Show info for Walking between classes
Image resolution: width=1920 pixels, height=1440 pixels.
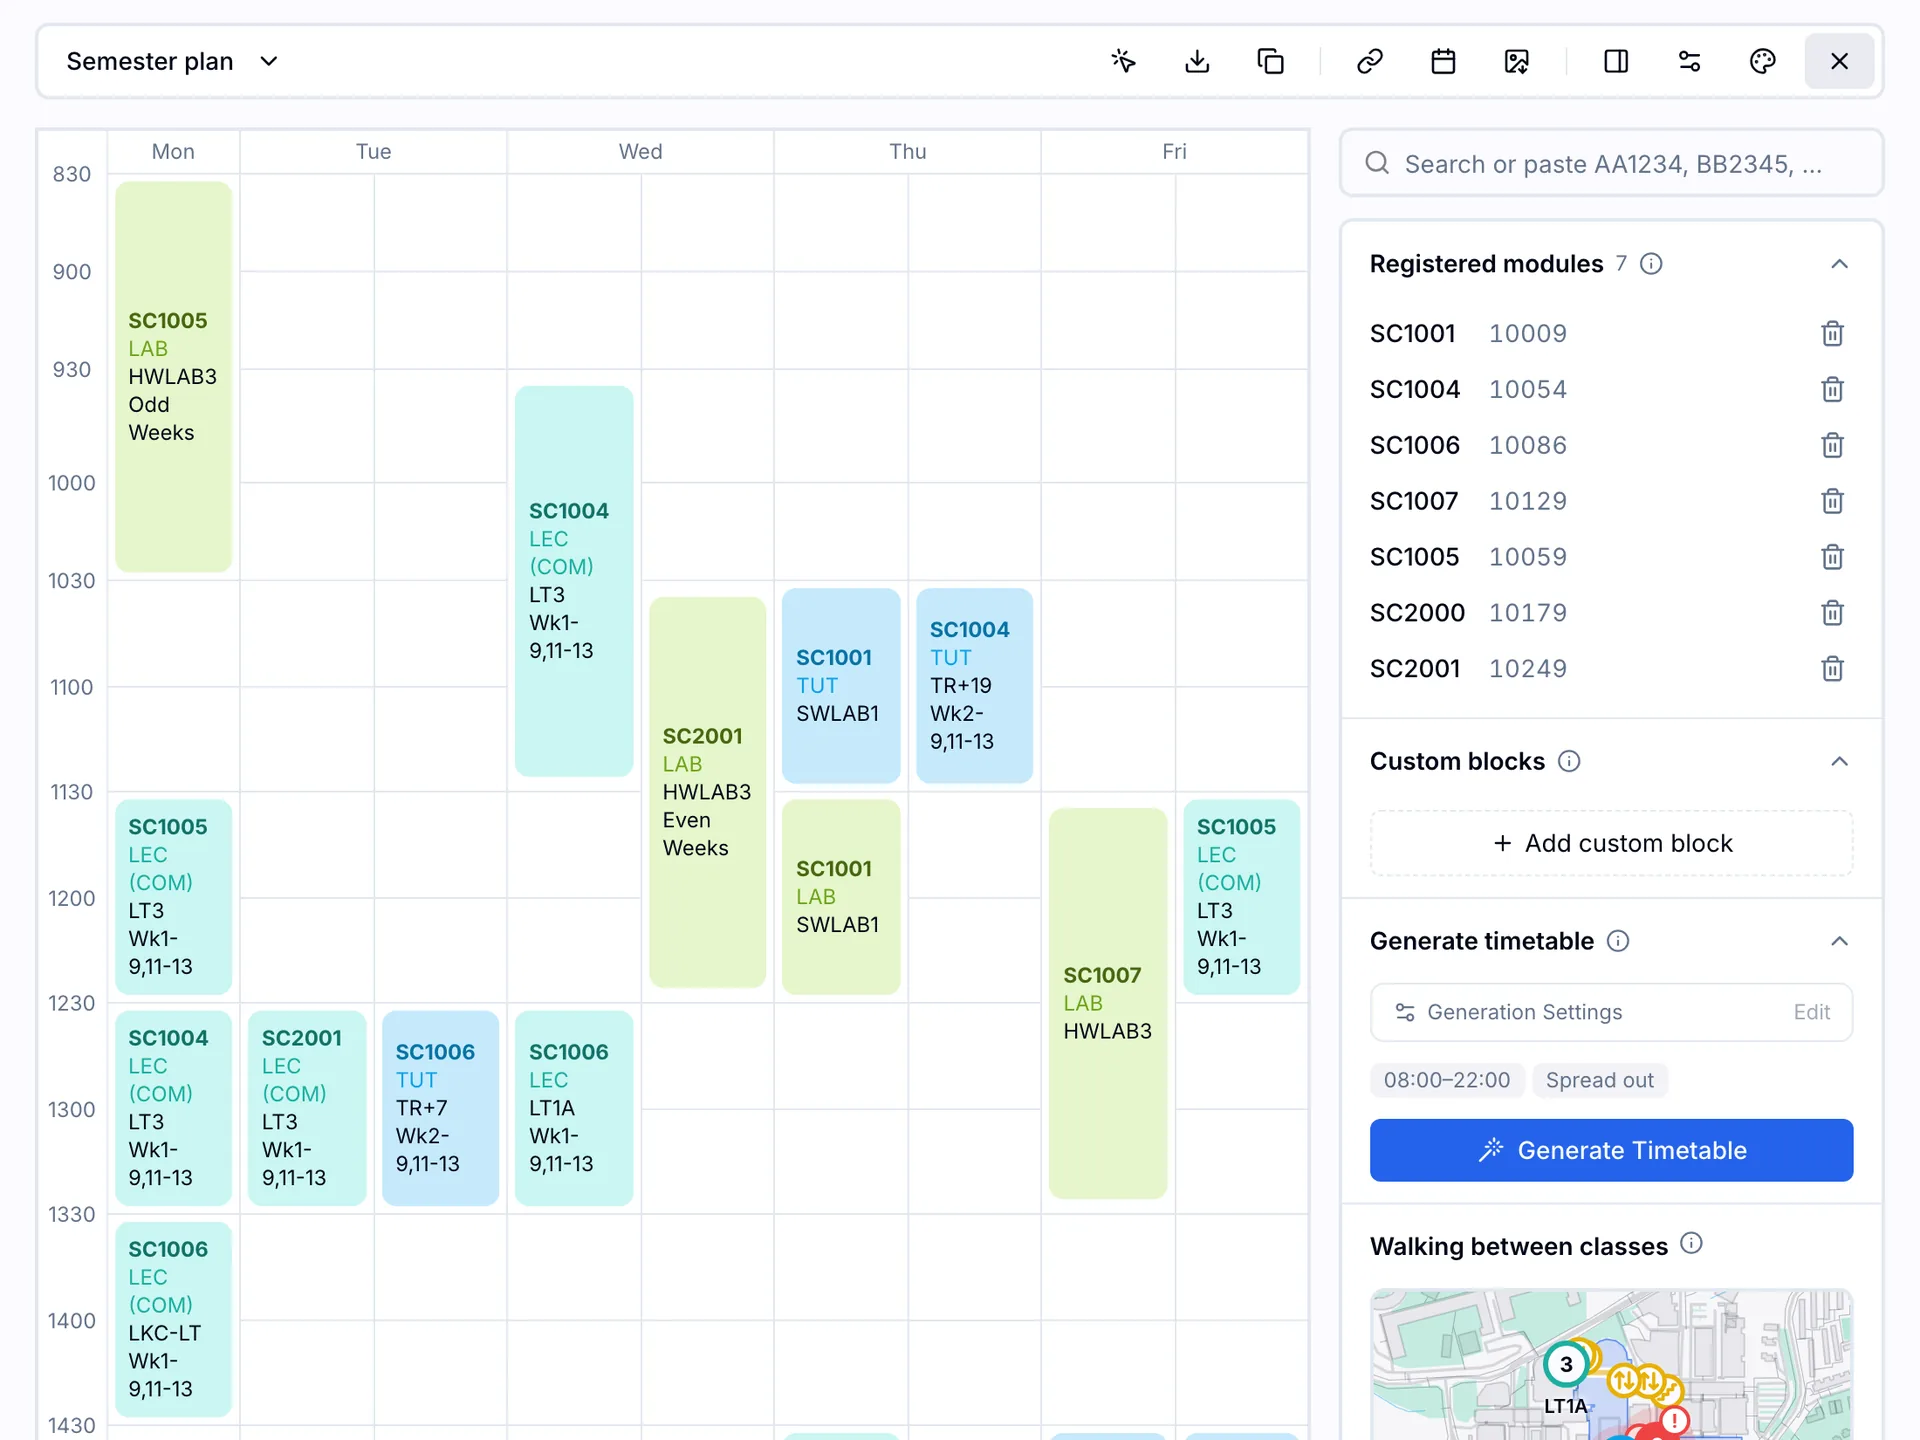1691,1243
